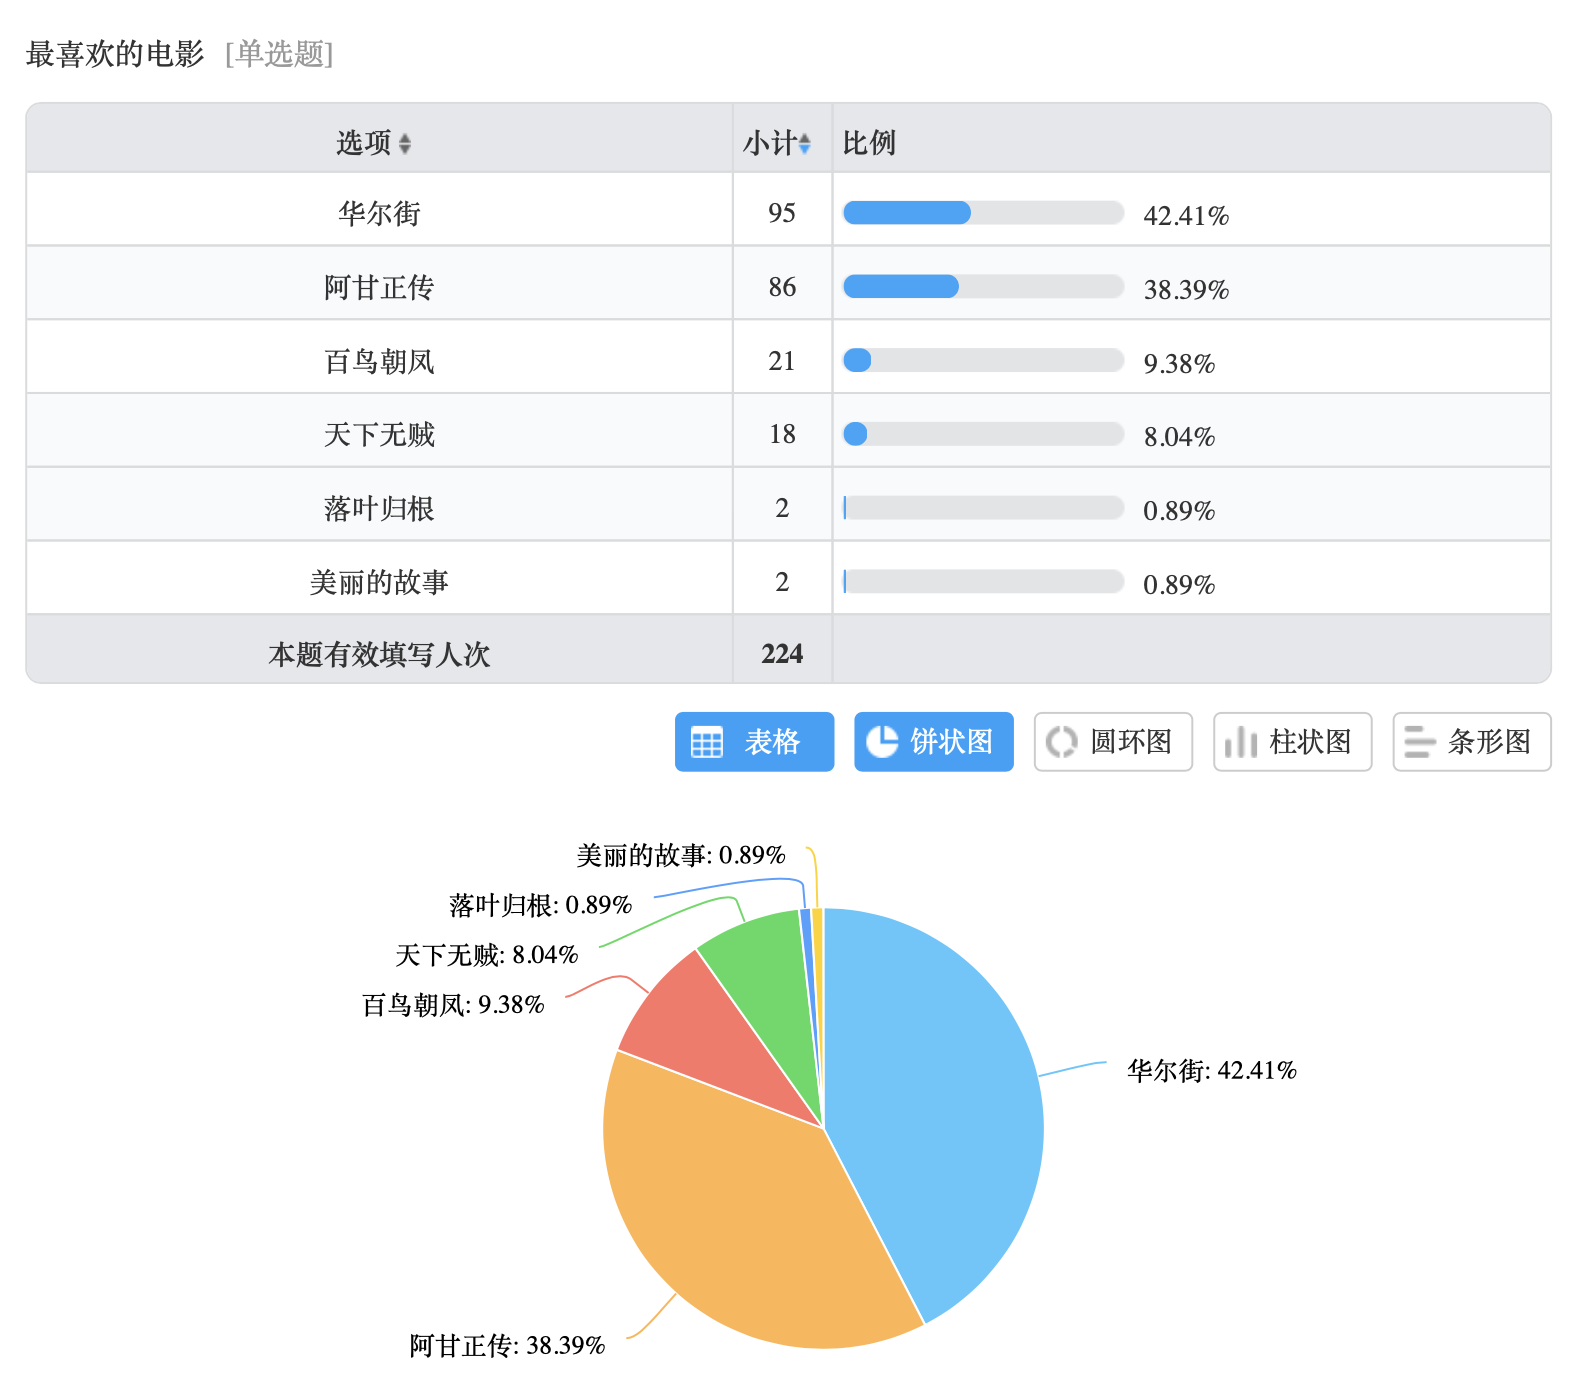Viewport: 1582px width, 1398px height.
Task: Click the question title 最喜欢的电影
Action: [x=115, y=53]
